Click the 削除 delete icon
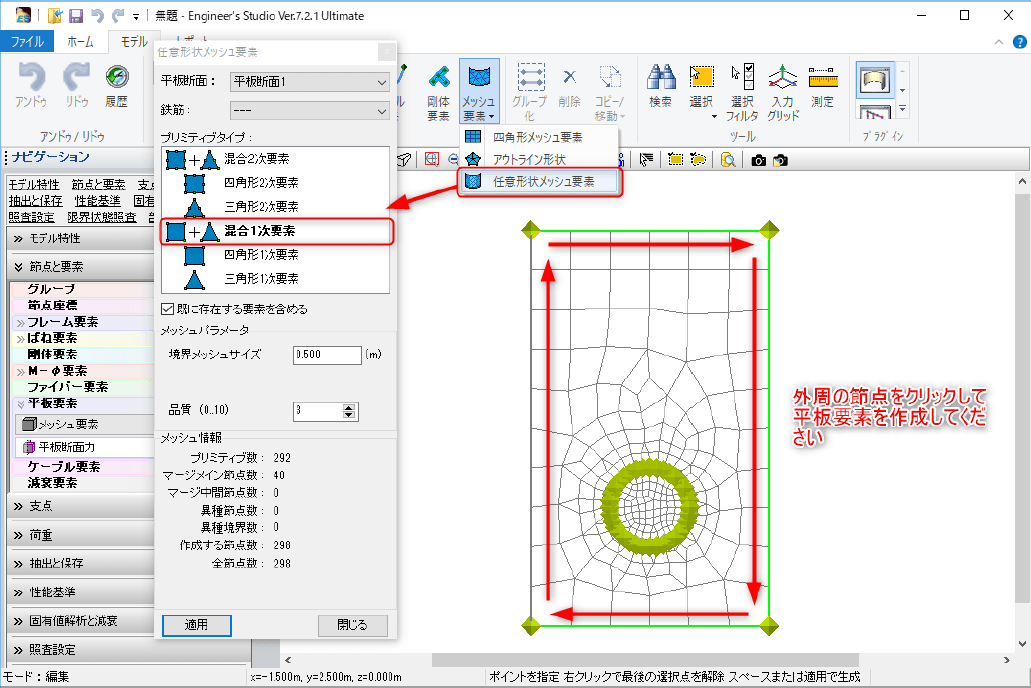Screen dimensions: 1031x688 [x=569, y=86]
